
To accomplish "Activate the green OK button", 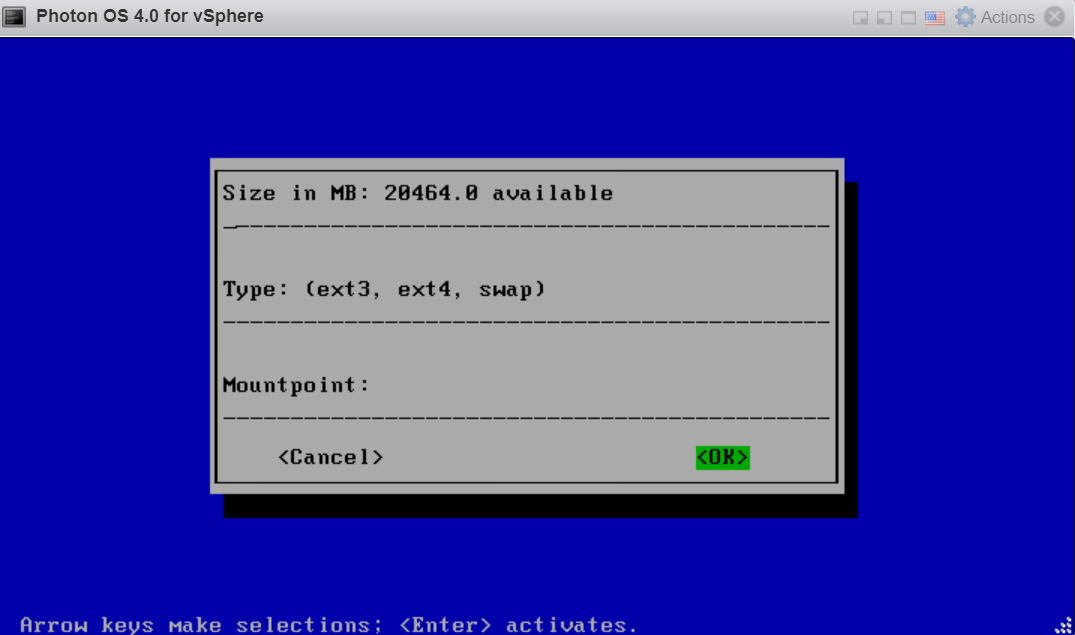I will click(x=722, y=457).
